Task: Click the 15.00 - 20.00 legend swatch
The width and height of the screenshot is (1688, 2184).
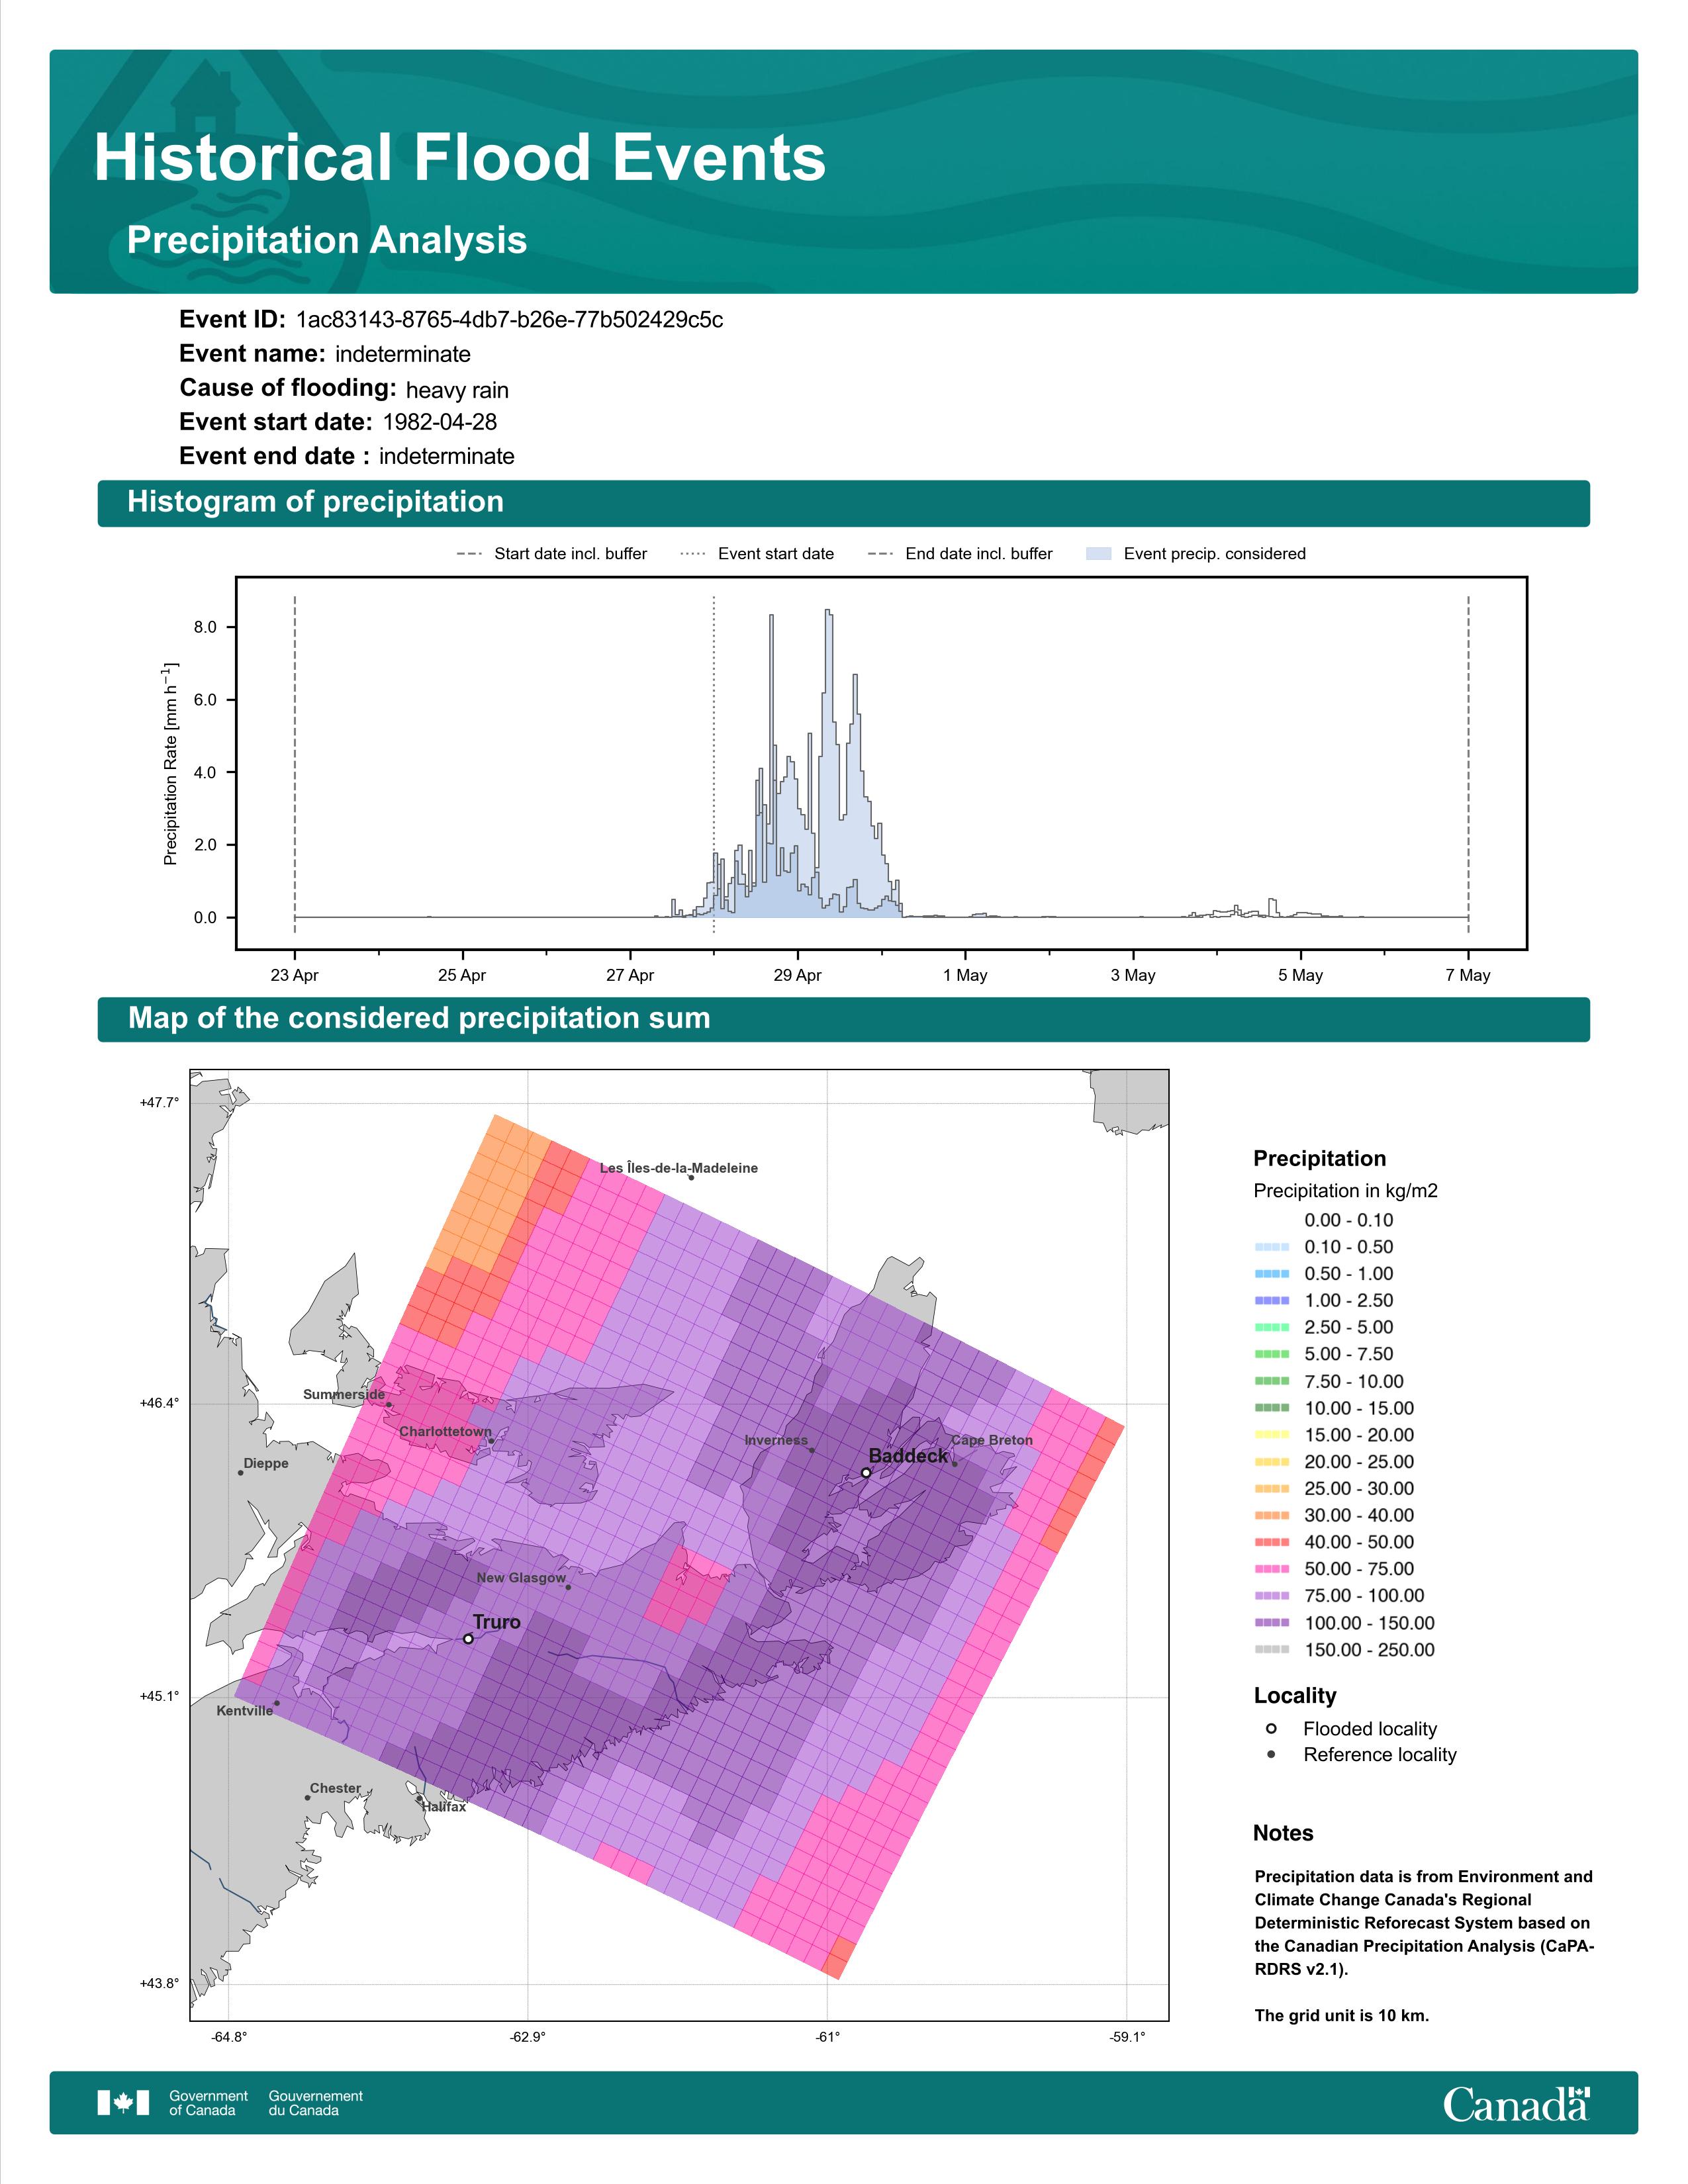Action: tap(1272, 1435)
